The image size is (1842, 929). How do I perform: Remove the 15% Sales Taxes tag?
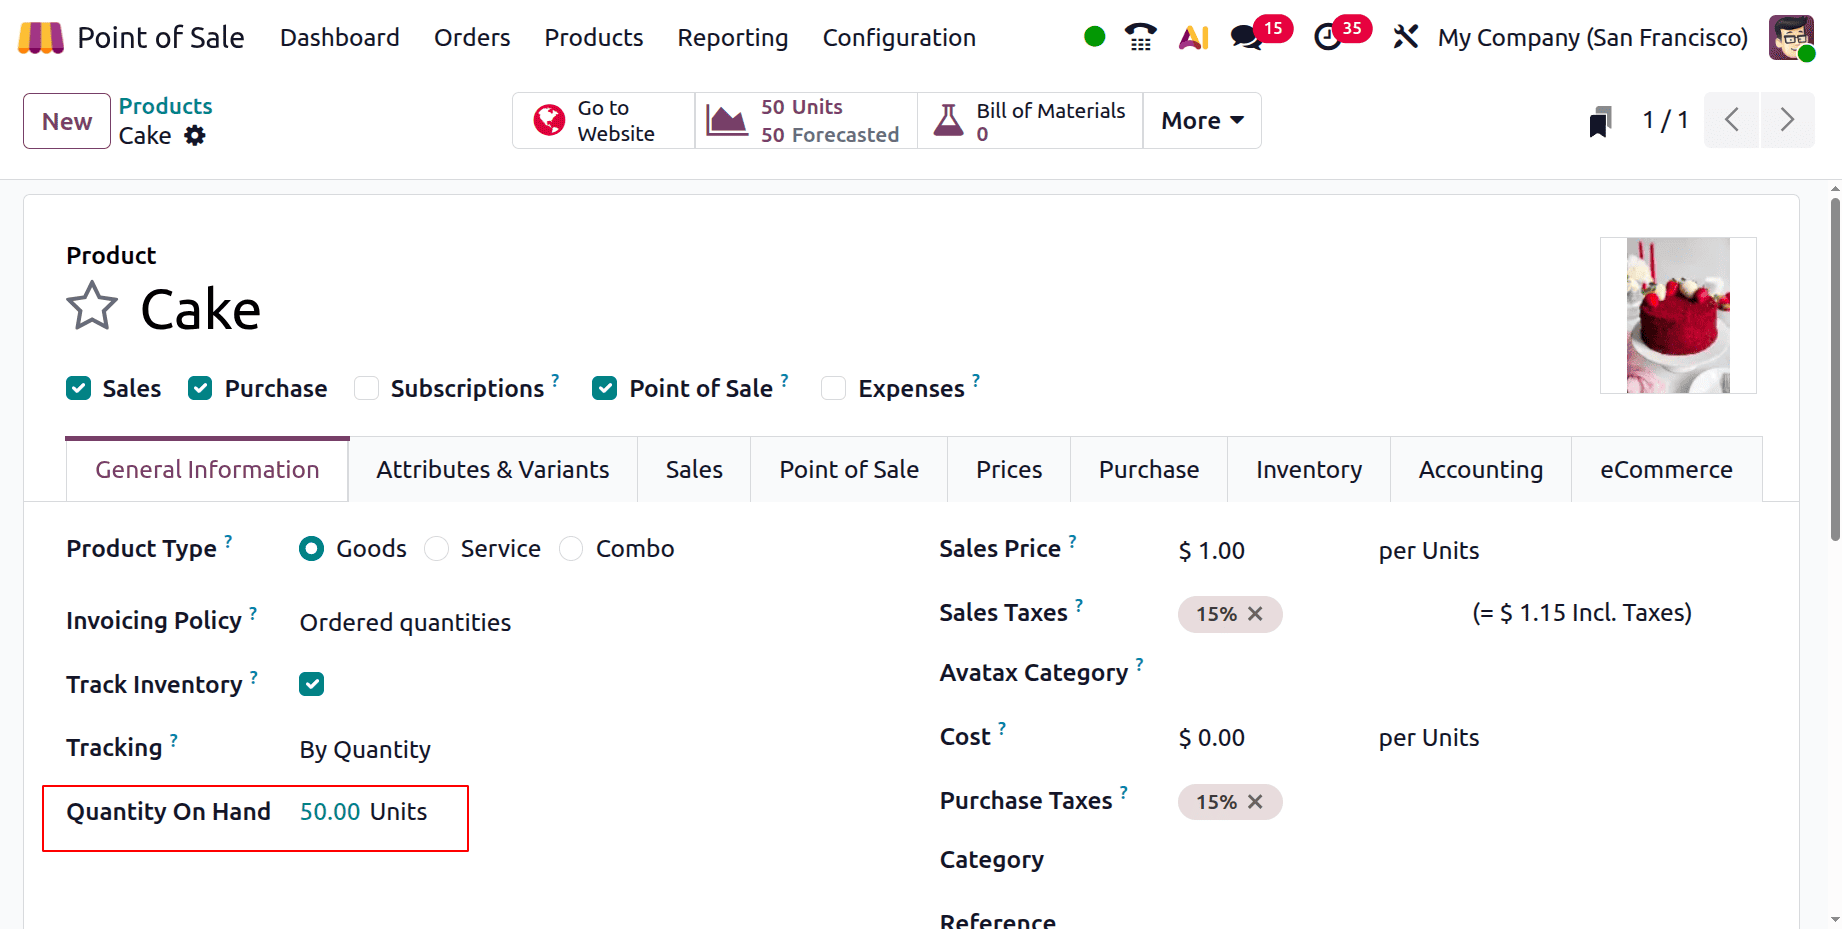pos(1255,614)
